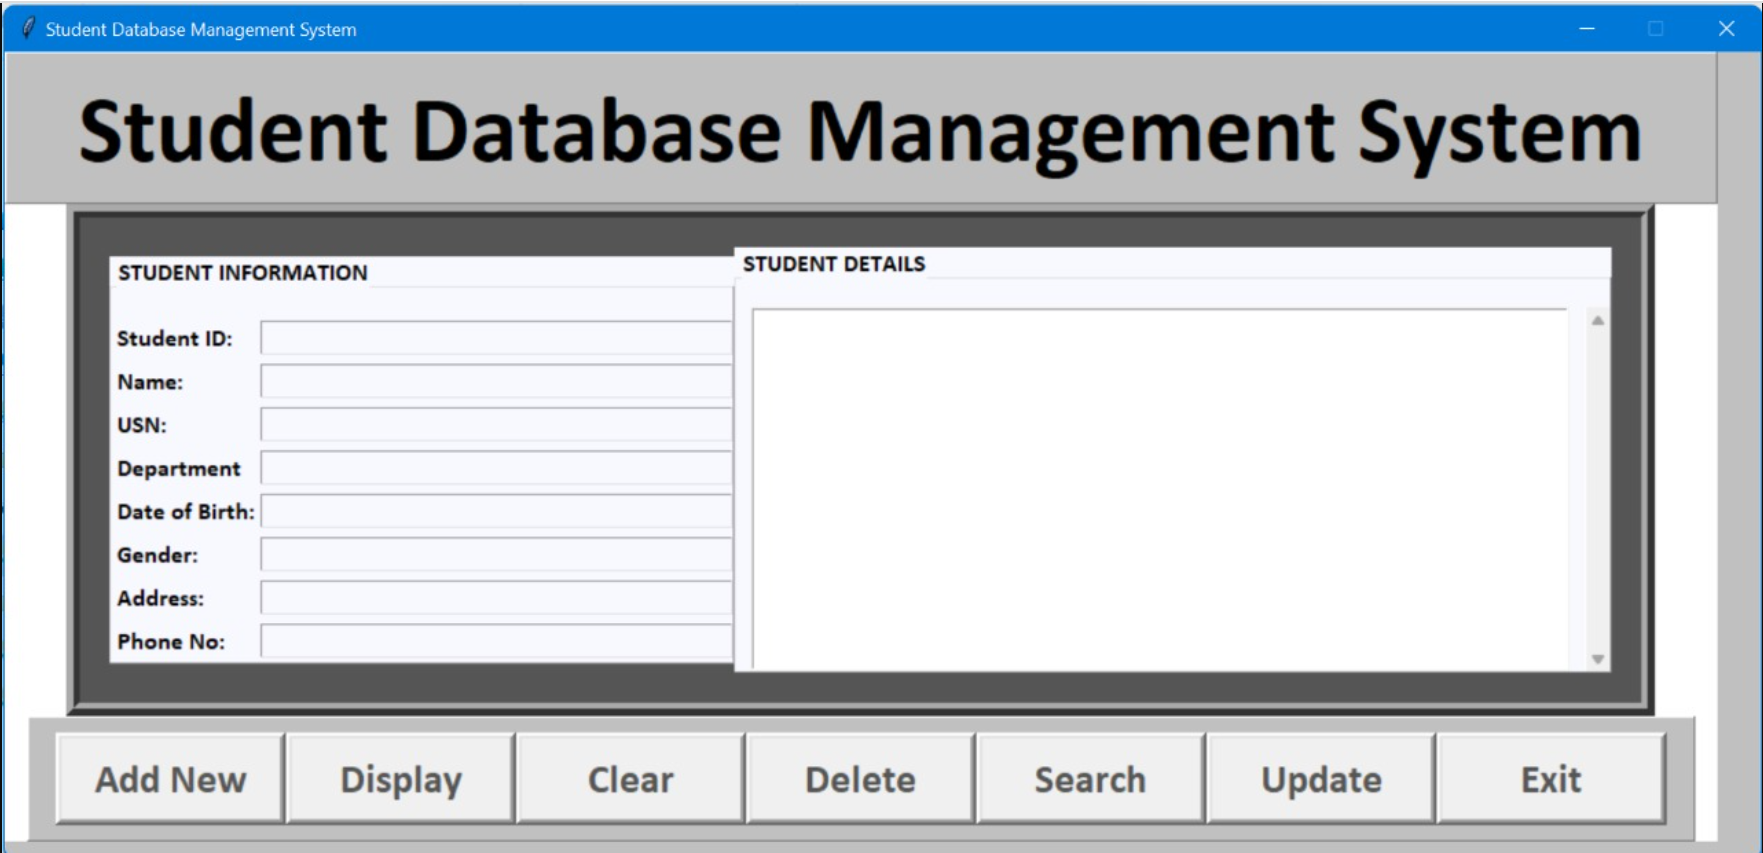This screenshot has width=1763, height=853.
Task: Click the Add New button
Action: pos(170,778)
